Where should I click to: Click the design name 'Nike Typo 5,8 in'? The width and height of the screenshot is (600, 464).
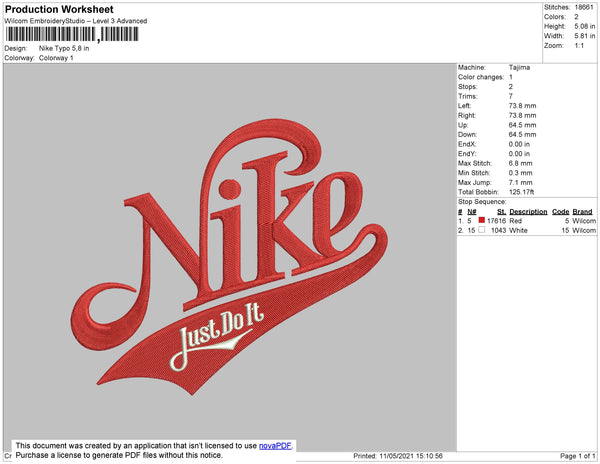click(x=64, y=48)
